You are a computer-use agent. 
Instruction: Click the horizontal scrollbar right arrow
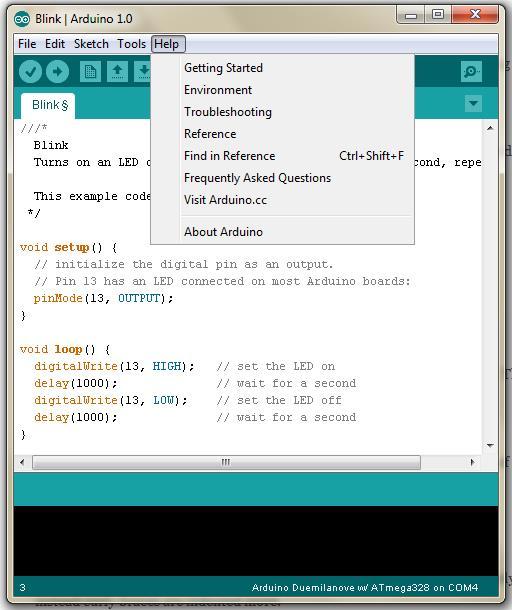tap(473, 462)
